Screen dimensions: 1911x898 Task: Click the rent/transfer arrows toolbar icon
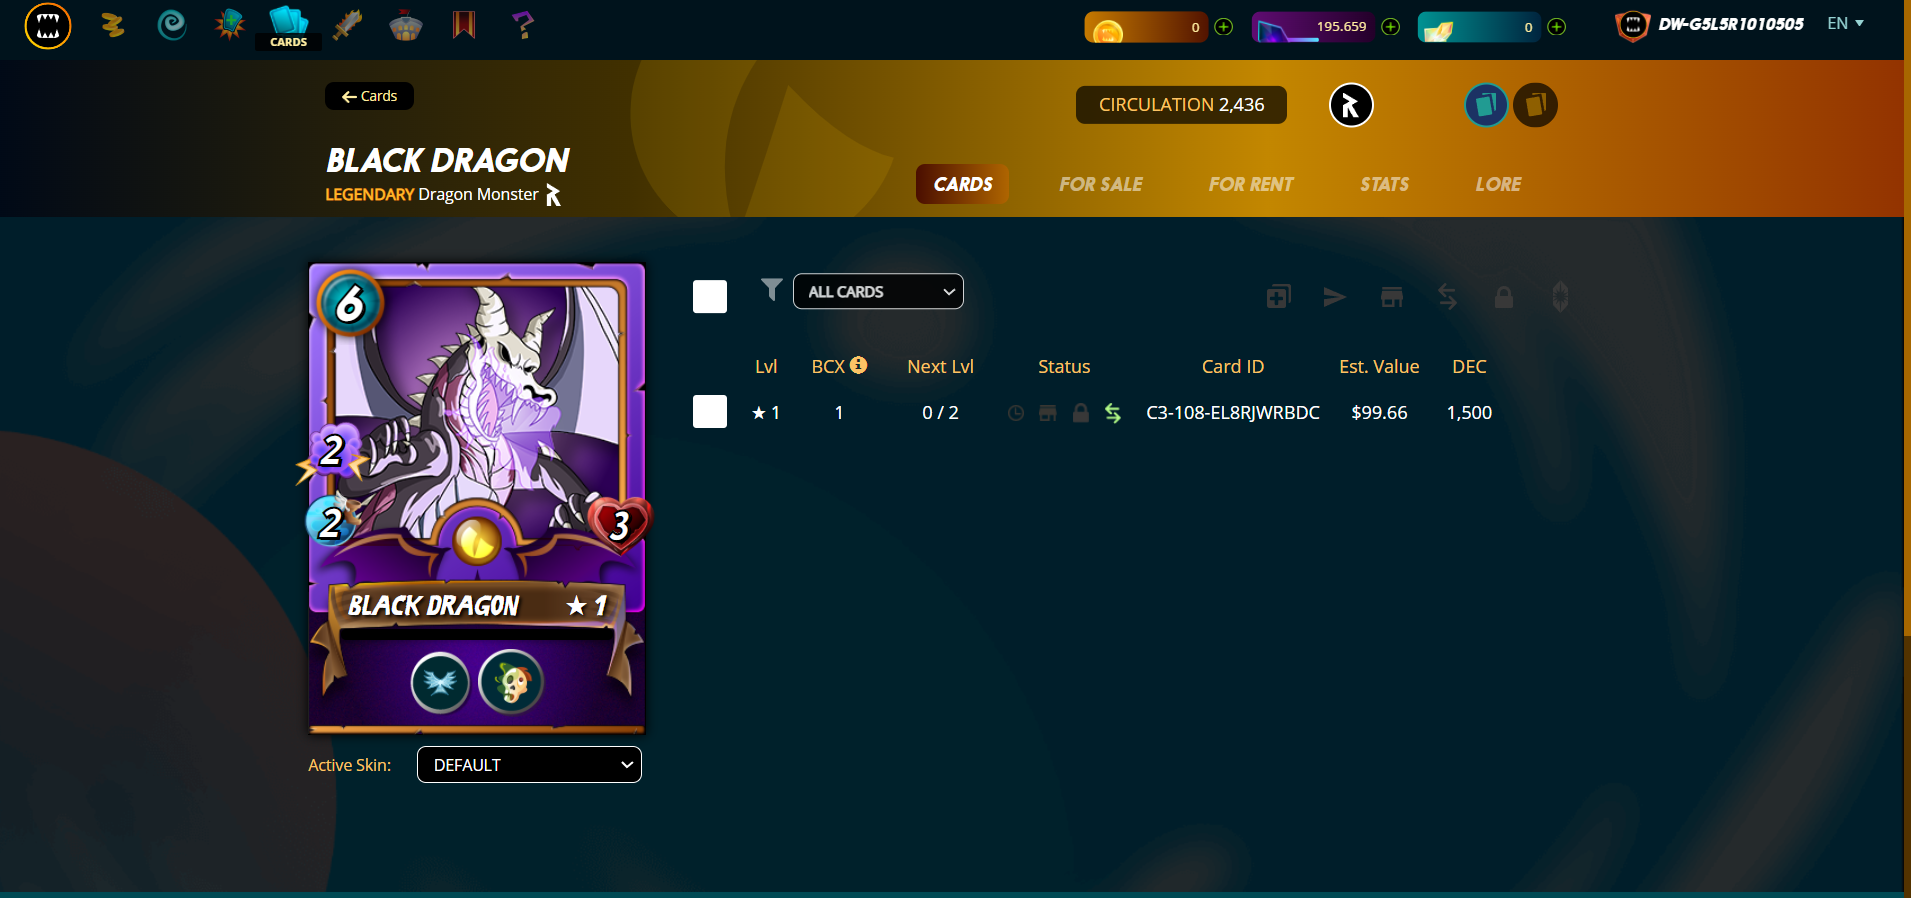click(1447, 296)
